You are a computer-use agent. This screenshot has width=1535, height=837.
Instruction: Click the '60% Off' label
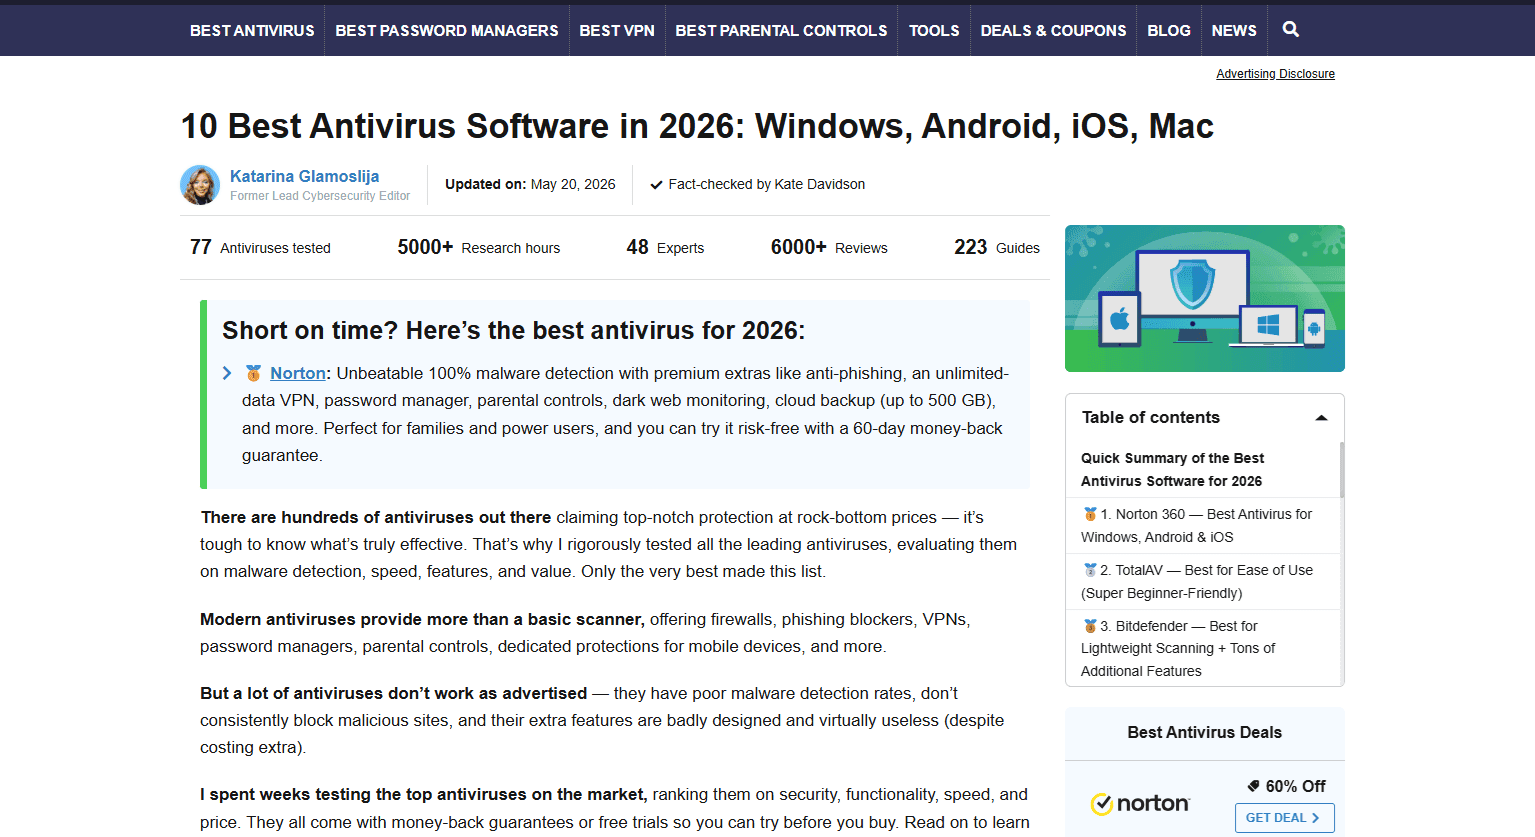pyautogui.click(x=1296, y=786)
